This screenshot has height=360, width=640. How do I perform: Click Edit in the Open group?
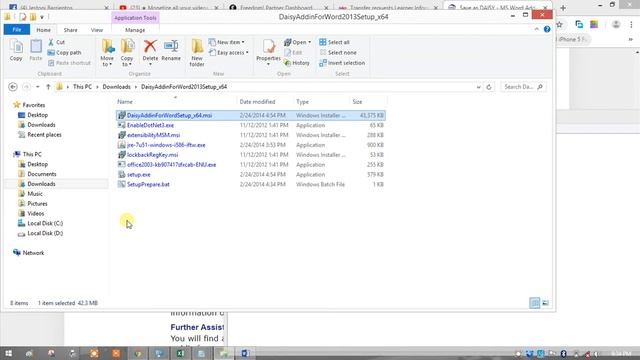click(x=293, y=53)
